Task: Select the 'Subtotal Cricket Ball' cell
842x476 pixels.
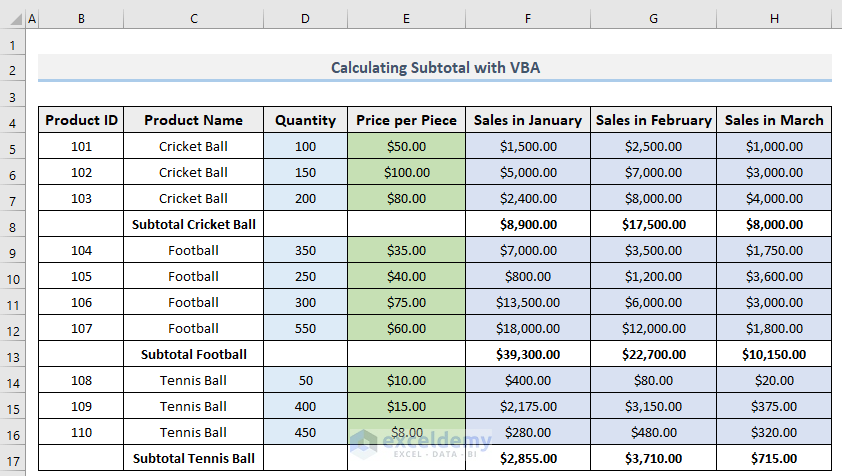Action: click(x=193, y=224)
